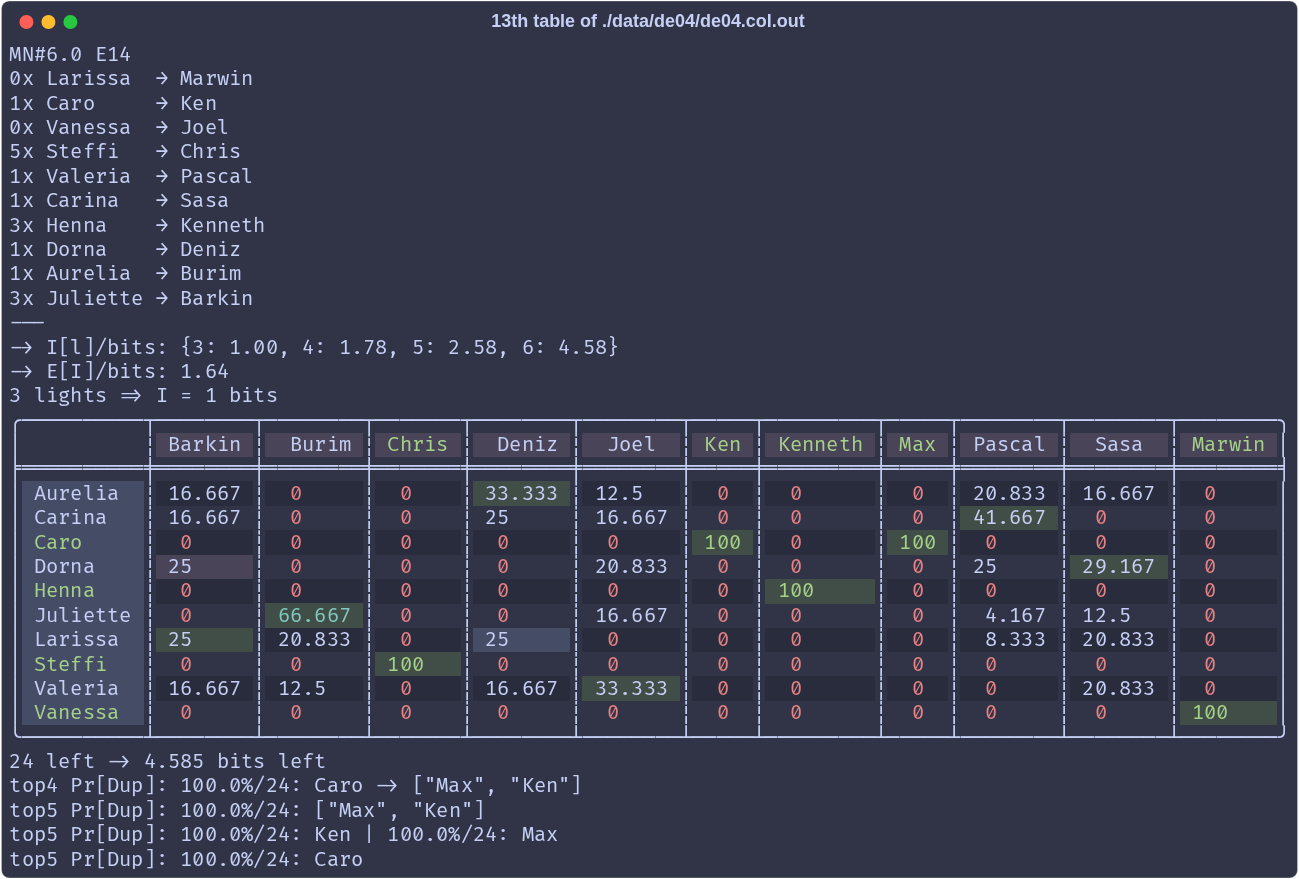1299x879 pixels.
Task: Click the green 'Marwin' column header
Action: point(1228,445)
